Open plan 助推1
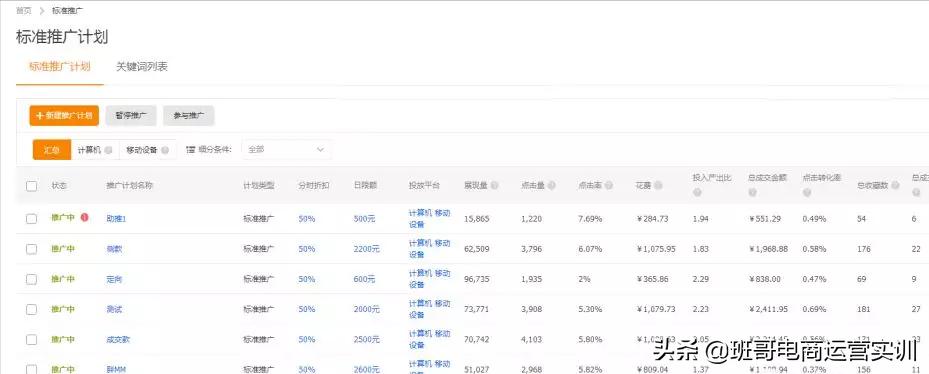This screenshot has width=929, height=374. (x=116, y=219)
